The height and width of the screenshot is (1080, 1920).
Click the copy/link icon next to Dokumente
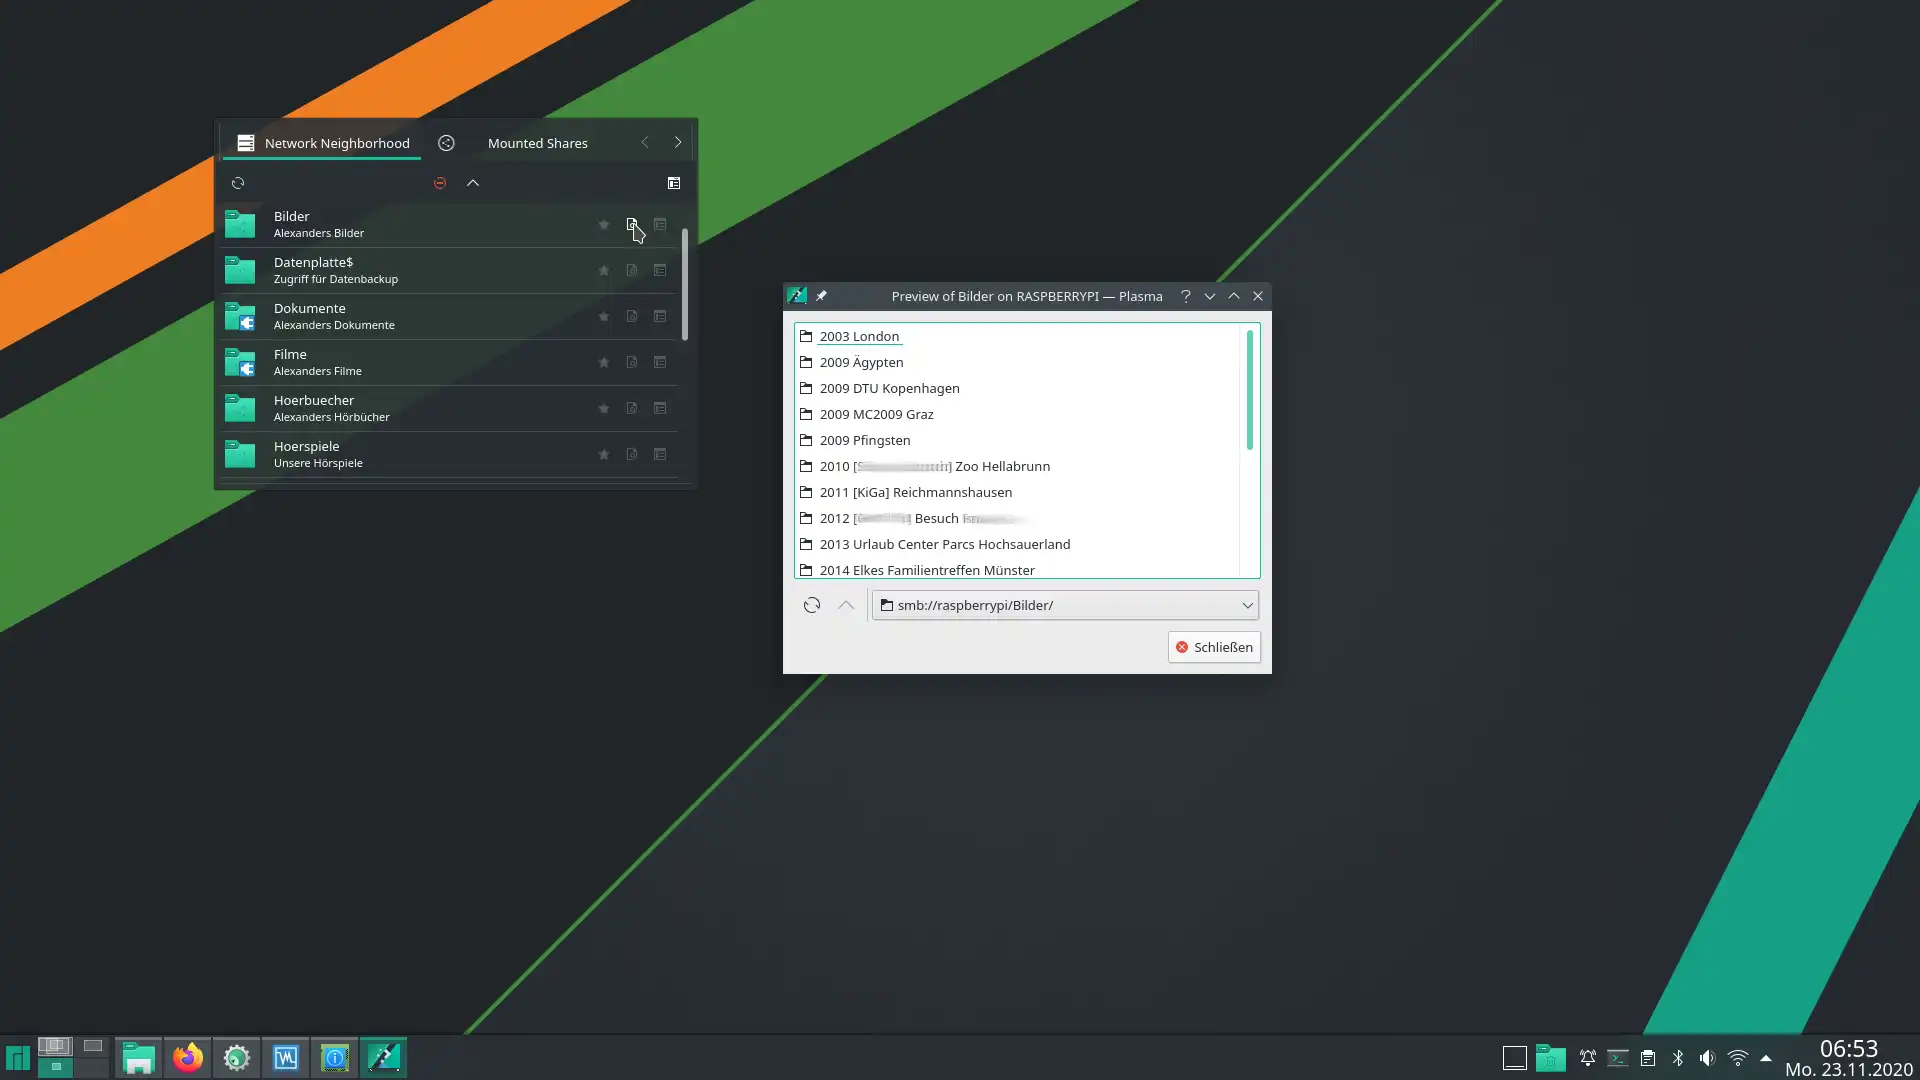[x=630, y=315]
